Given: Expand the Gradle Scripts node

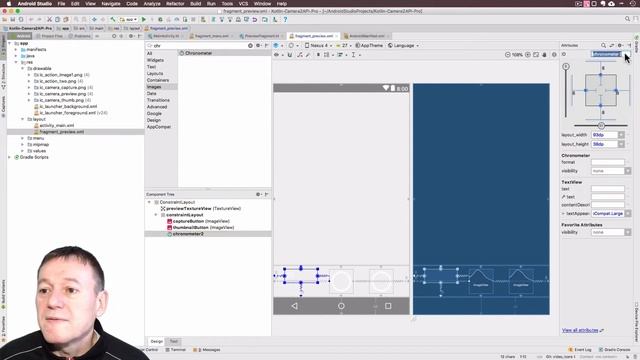Looking at the screenshot, I should click(x=10, y=157).
